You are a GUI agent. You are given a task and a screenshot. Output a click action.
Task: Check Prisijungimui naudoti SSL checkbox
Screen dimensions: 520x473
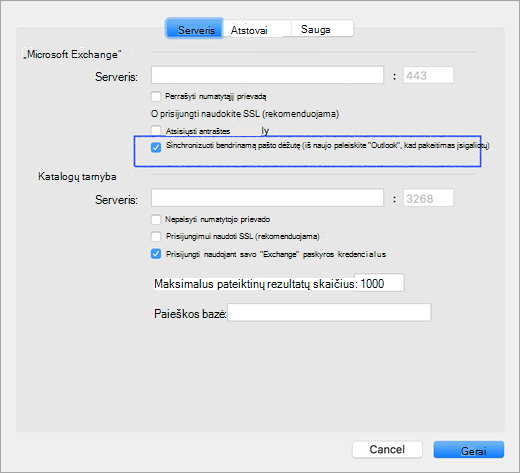[x=156, y=237]
